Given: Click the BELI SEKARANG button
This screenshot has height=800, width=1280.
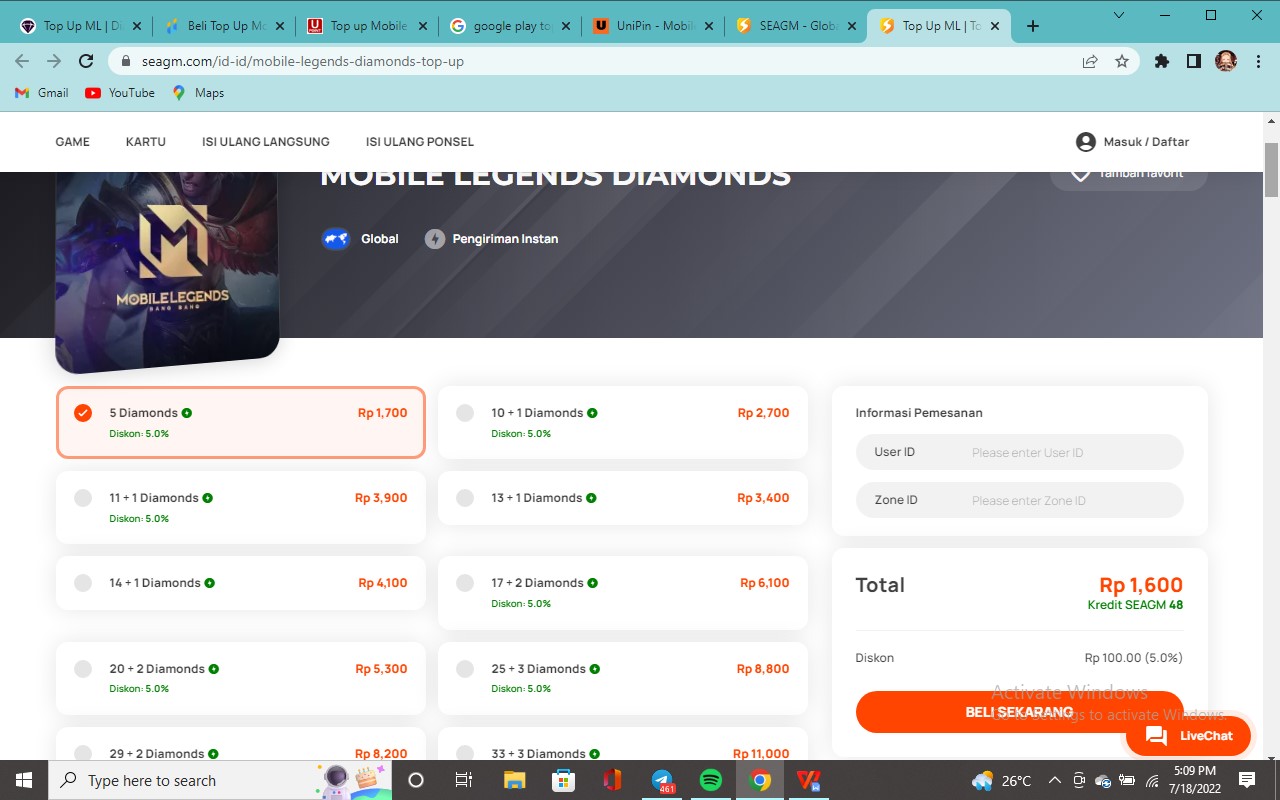Looking at the screenshot, I should click(x=1019, y=712).
